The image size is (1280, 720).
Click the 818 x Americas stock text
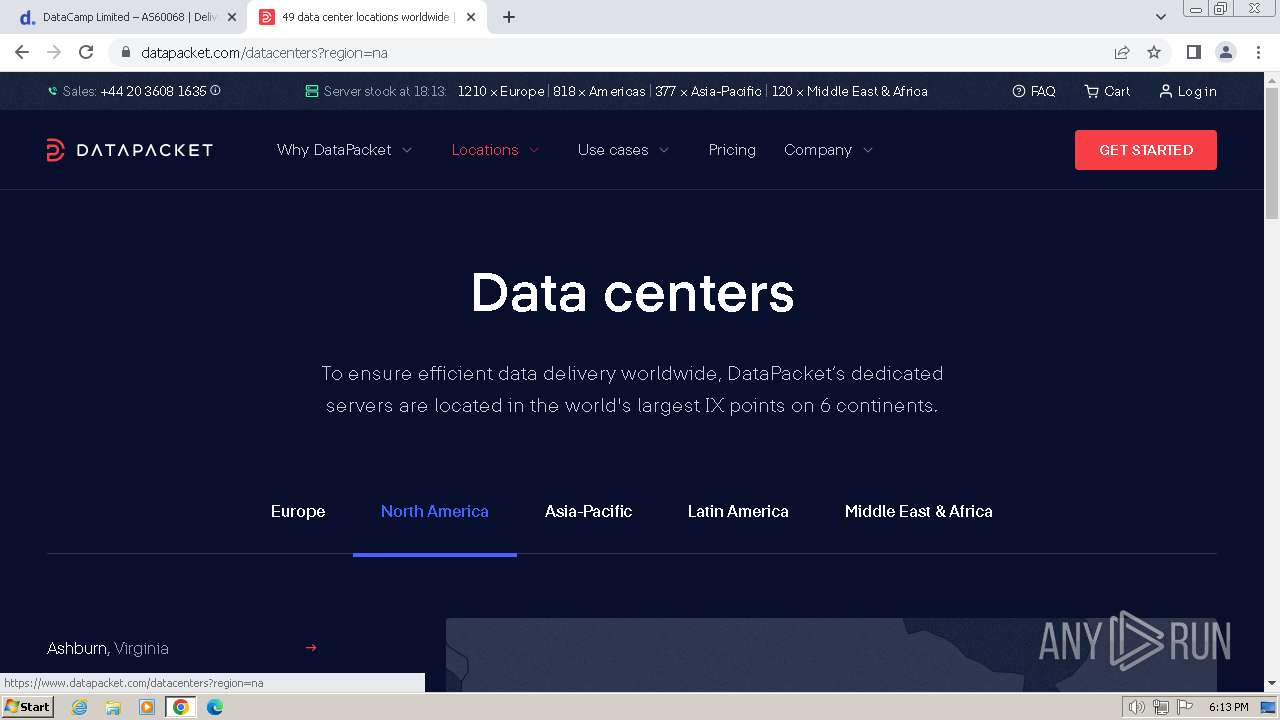[599, 91]
